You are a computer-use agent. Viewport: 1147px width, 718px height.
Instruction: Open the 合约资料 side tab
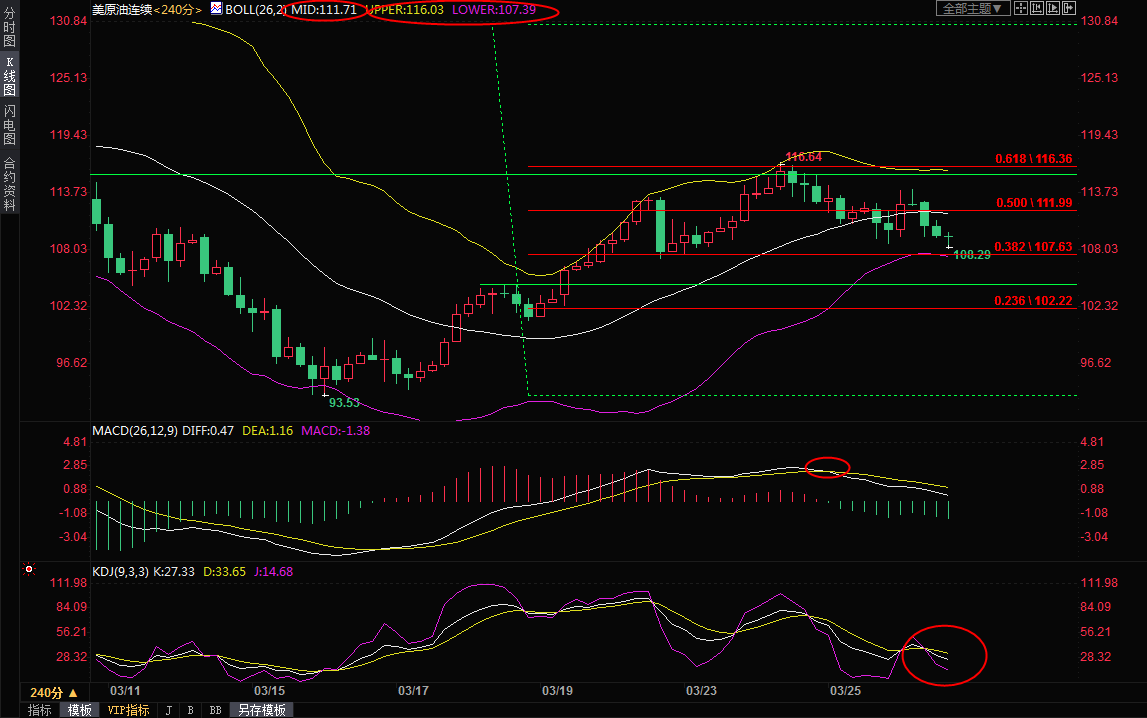point(9,184)
